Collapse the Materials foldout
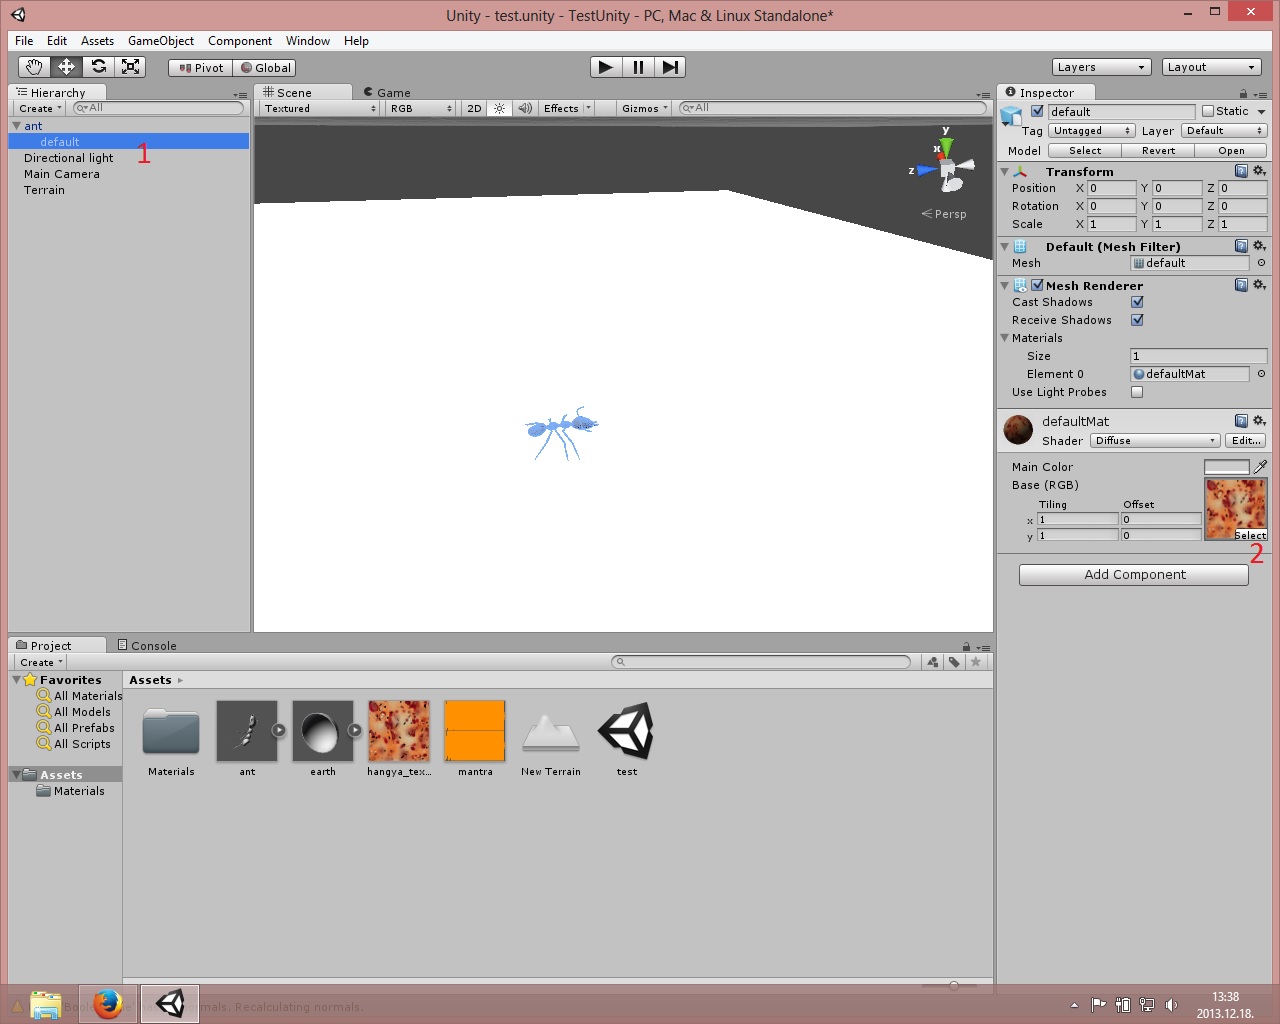 1005,338
